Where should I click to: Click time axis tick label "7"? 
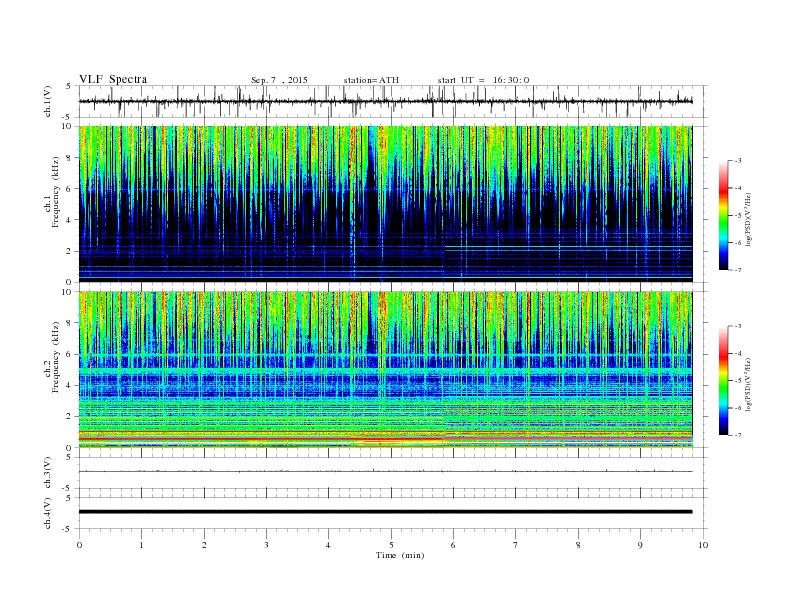click(515, 545)
